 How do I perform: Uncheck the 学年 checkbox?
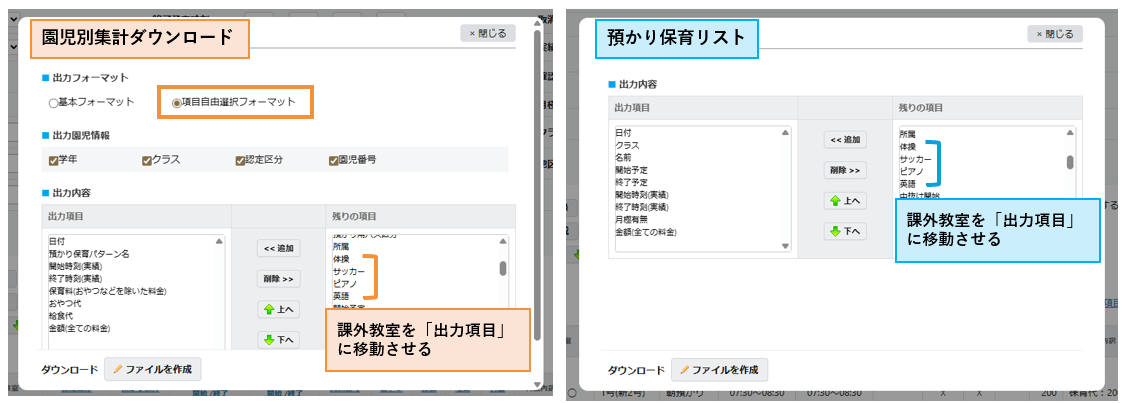[x=53, y=160]
